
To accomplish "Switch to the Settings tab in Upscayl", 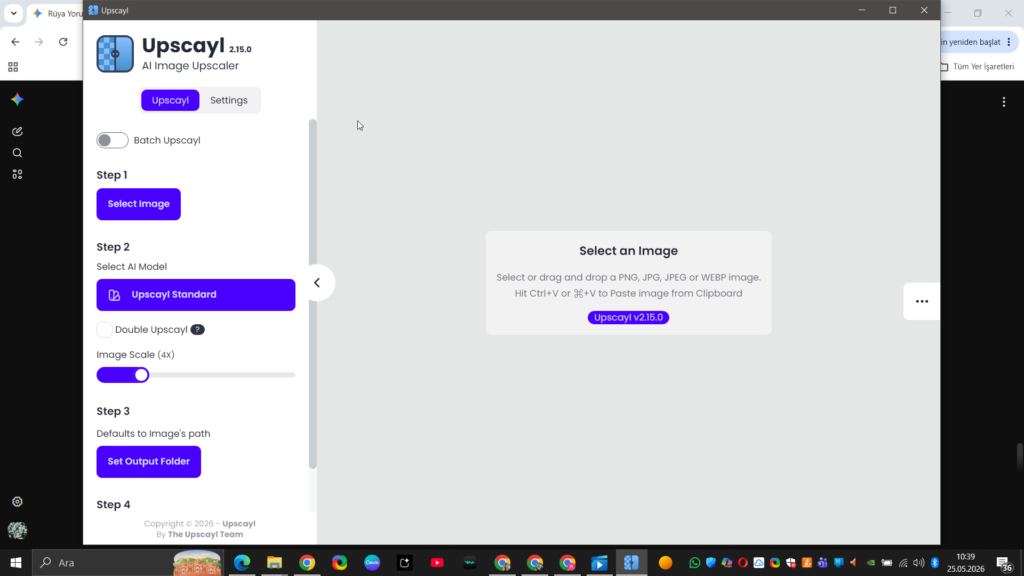I will click(229, 100).
